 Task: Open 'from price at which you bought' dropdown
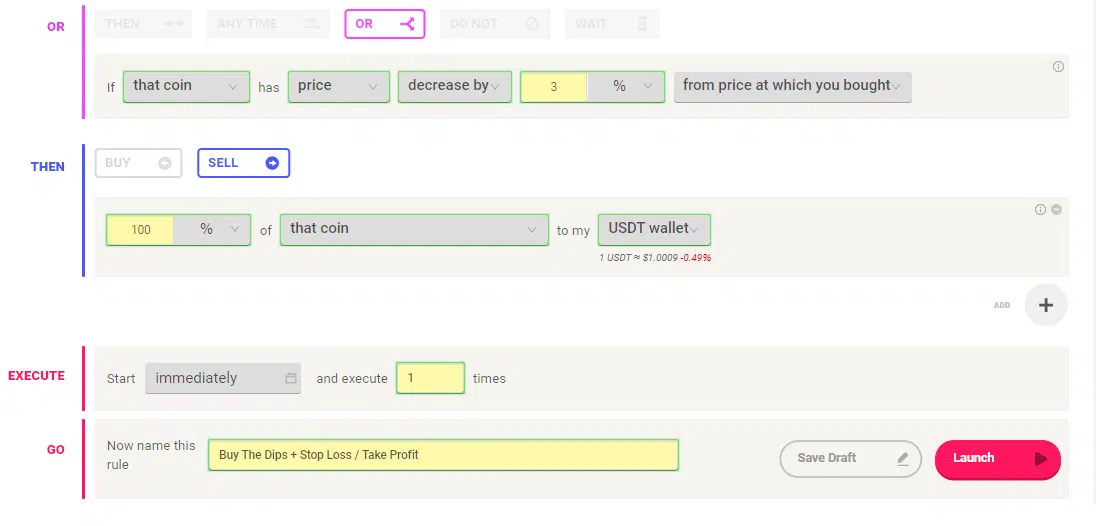[x=793, y=87]
